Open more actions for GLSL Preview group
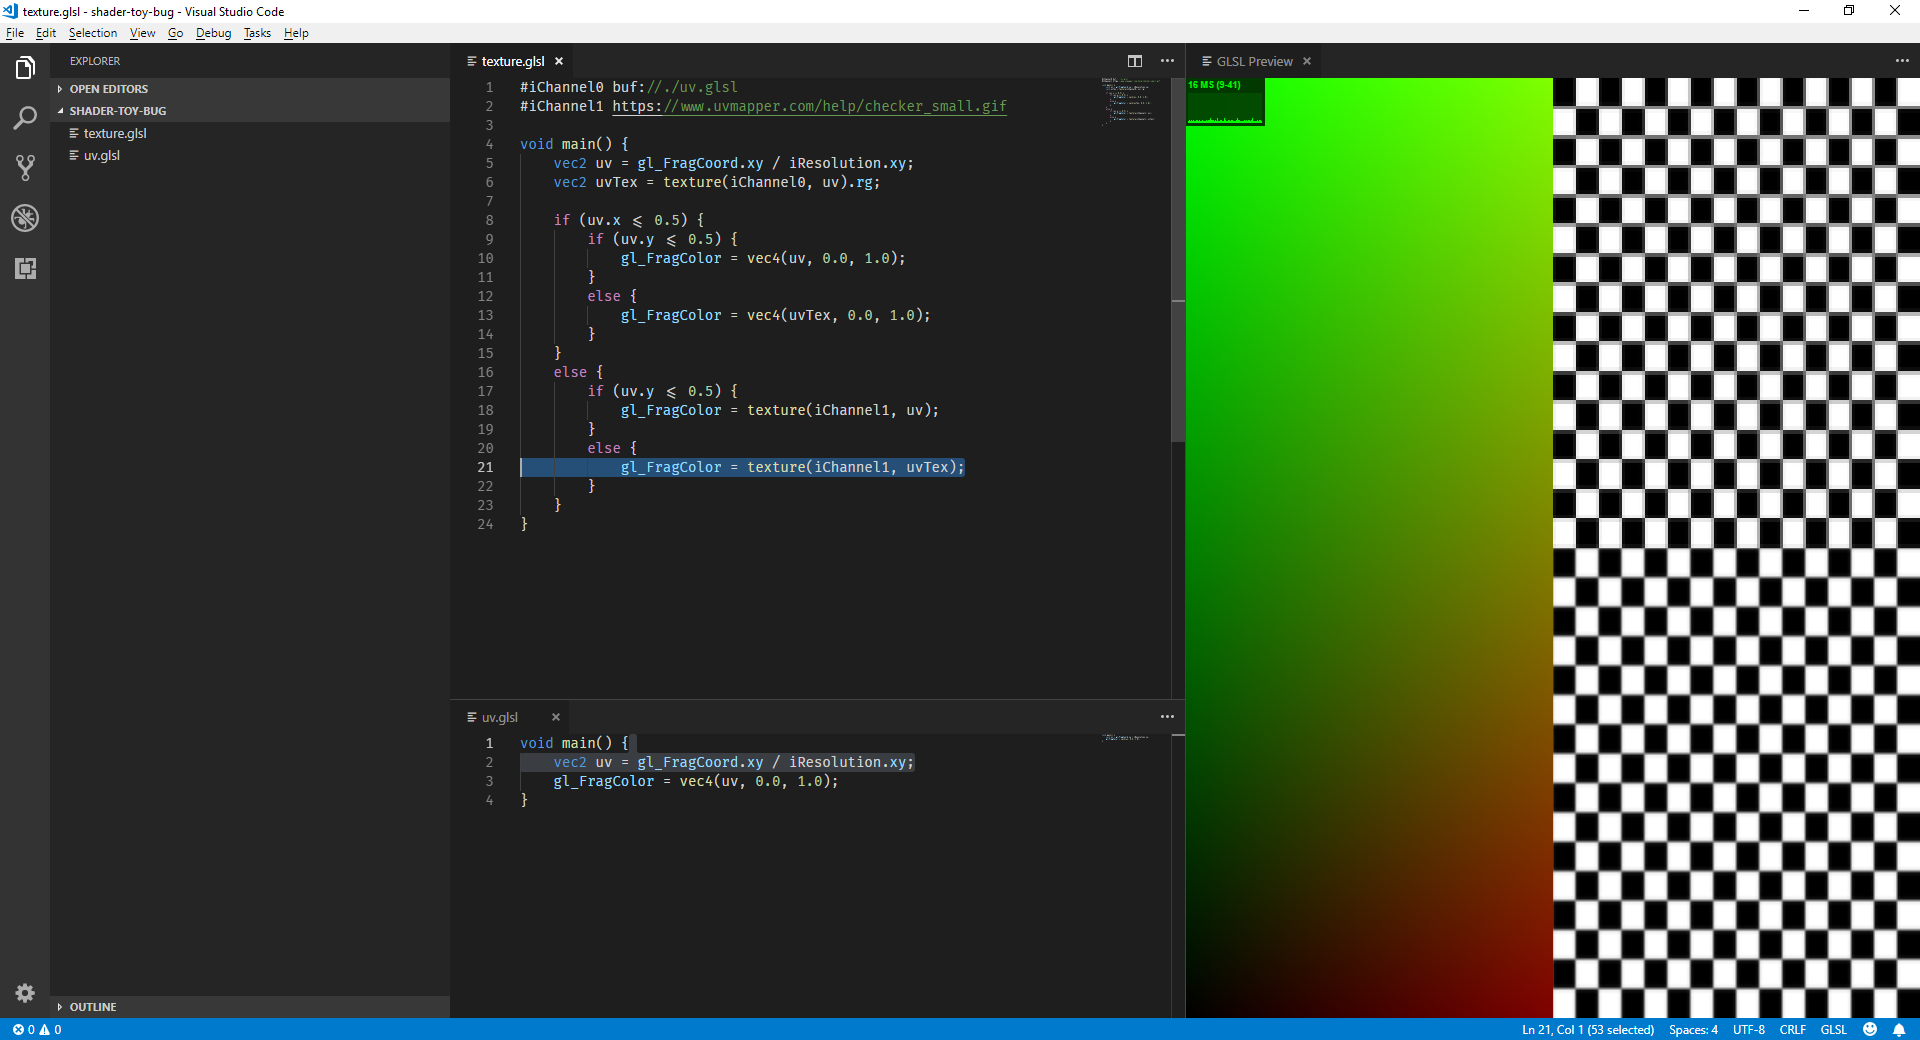Viewport: 1920px width, 1040px height. tap(1902, 61)
